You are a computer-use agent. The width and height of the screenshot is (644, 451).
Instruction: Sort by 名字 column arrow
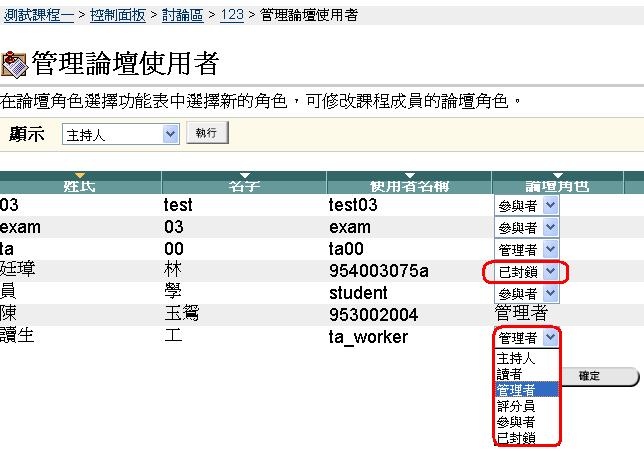tap(245, 176)
